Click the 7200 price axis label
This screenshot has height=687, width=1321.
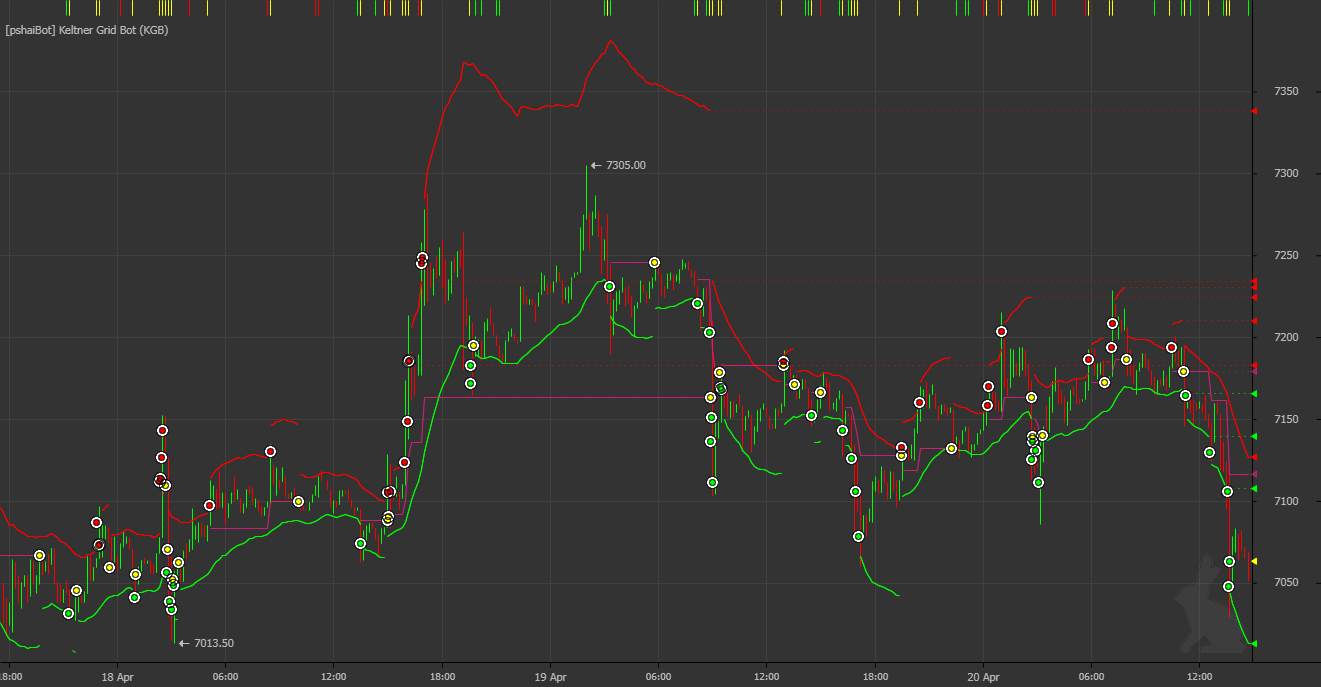[1286, 338]
